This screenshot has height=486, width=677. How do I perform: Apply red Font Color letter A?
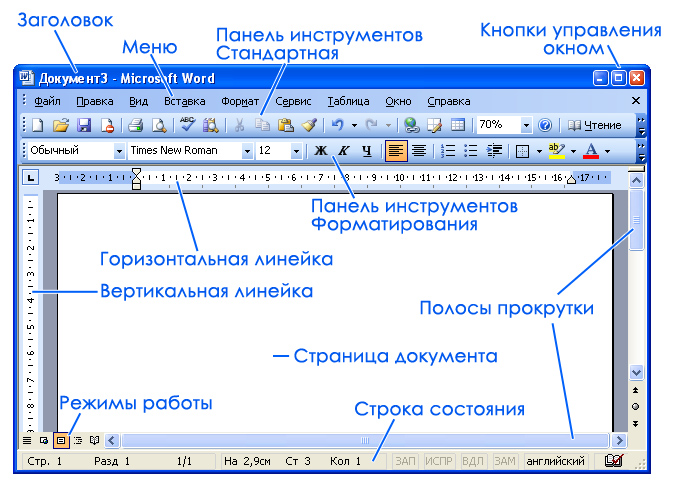(591, 151)
